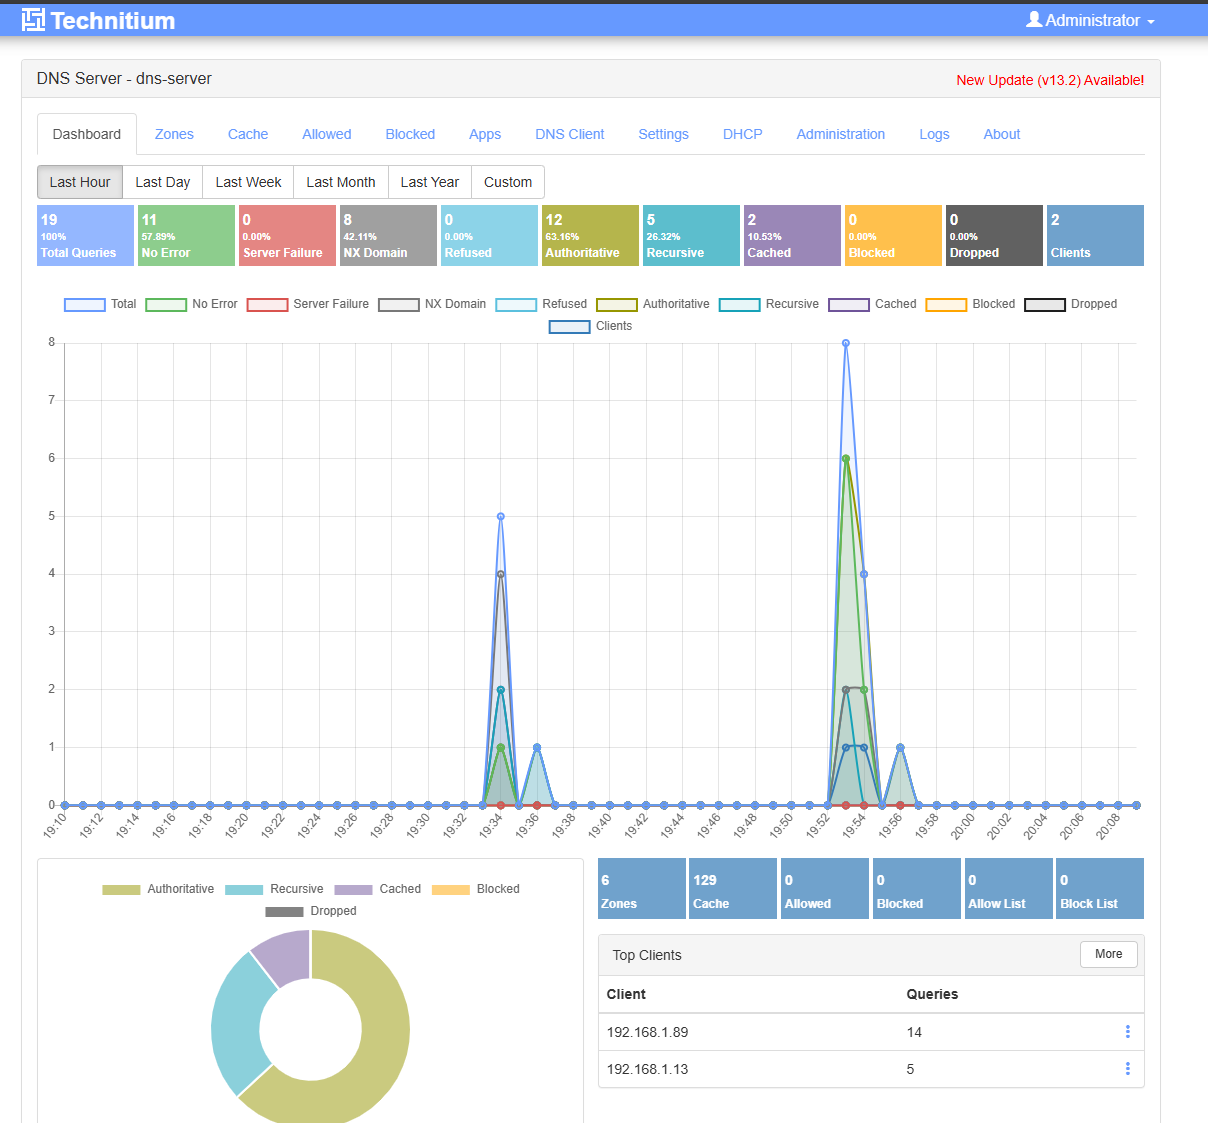This screenshot has height=1123, width=1208.
Task: Choose the Custom time range
Action: click(x=508, y=182)
